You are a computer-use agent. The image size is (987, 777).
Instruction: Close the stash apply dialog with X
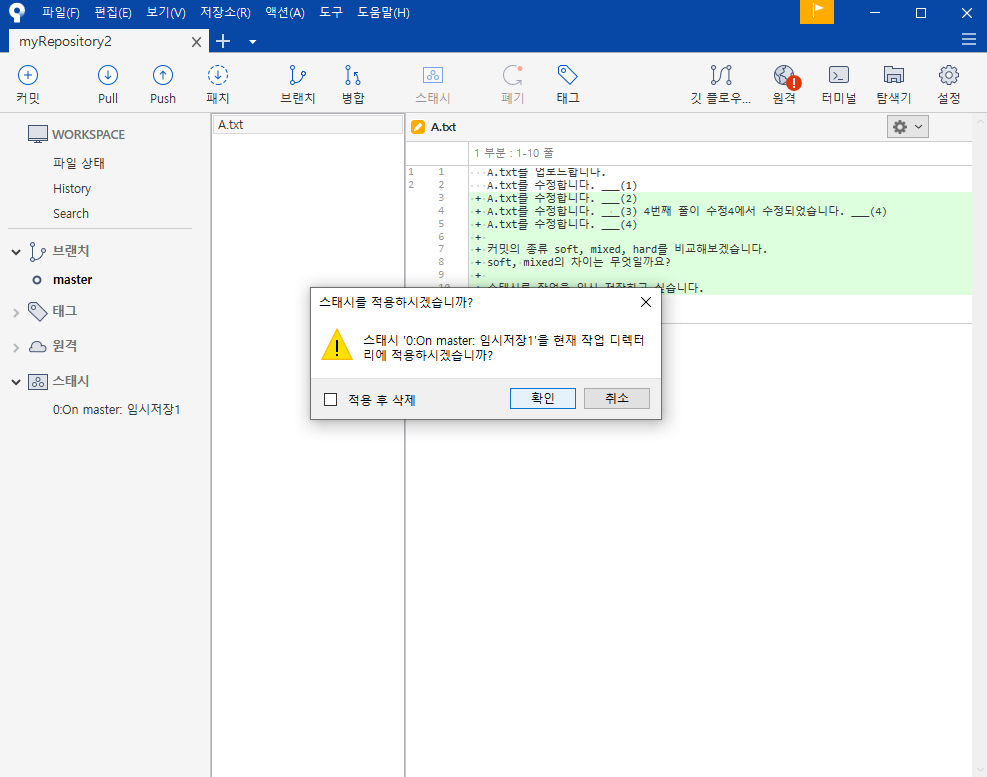point(646,302)
